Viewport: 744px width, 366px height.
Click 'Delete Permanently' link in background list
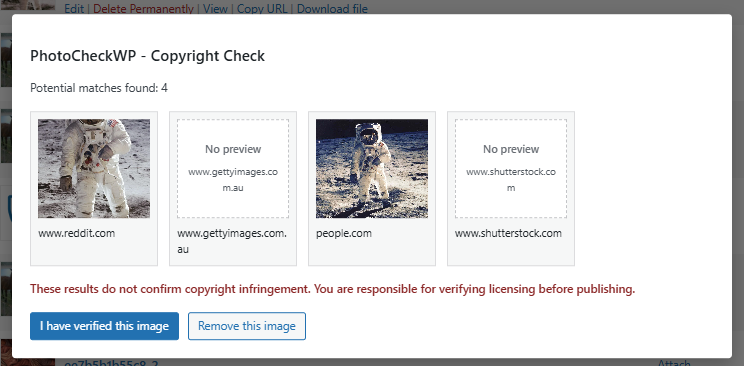point(143,9)
